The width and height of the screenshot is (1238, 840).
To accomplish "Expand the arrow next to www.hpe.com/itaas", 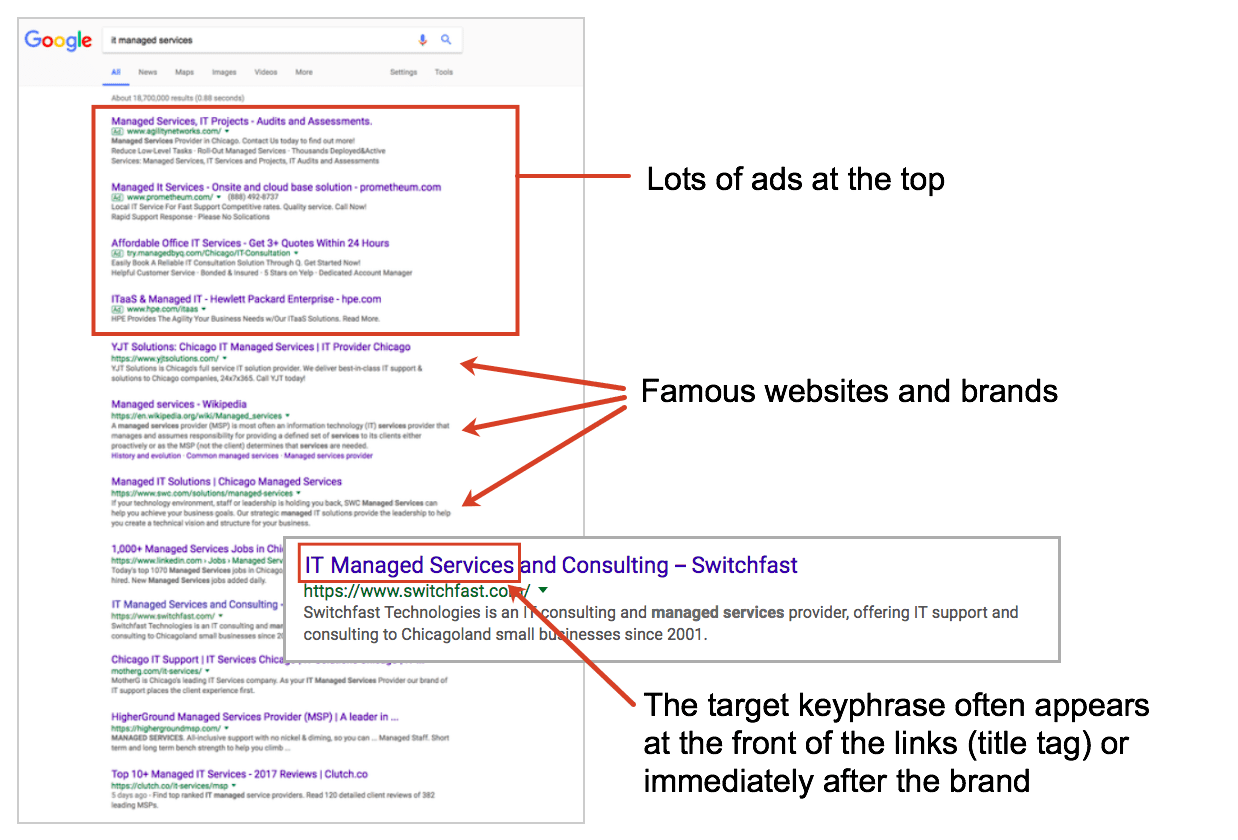I will (x=205, y=309).
